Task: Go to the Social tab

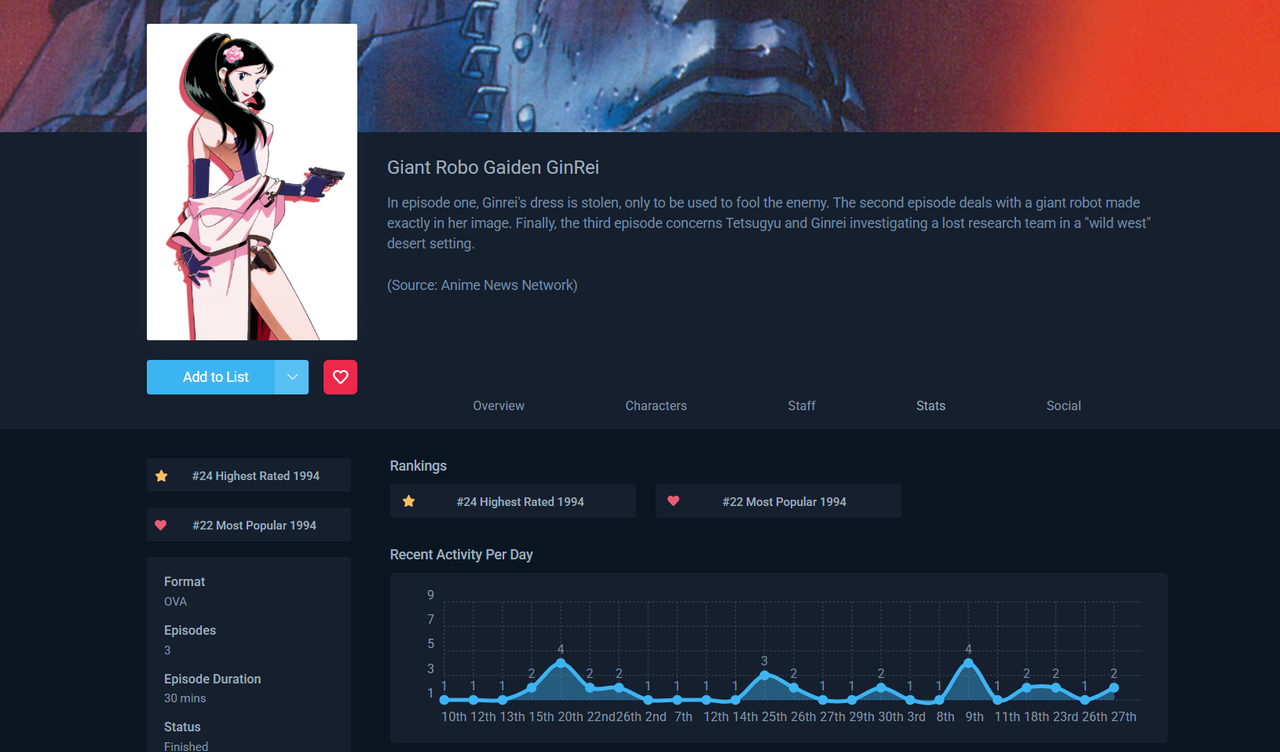Action: click(1063, 405)
